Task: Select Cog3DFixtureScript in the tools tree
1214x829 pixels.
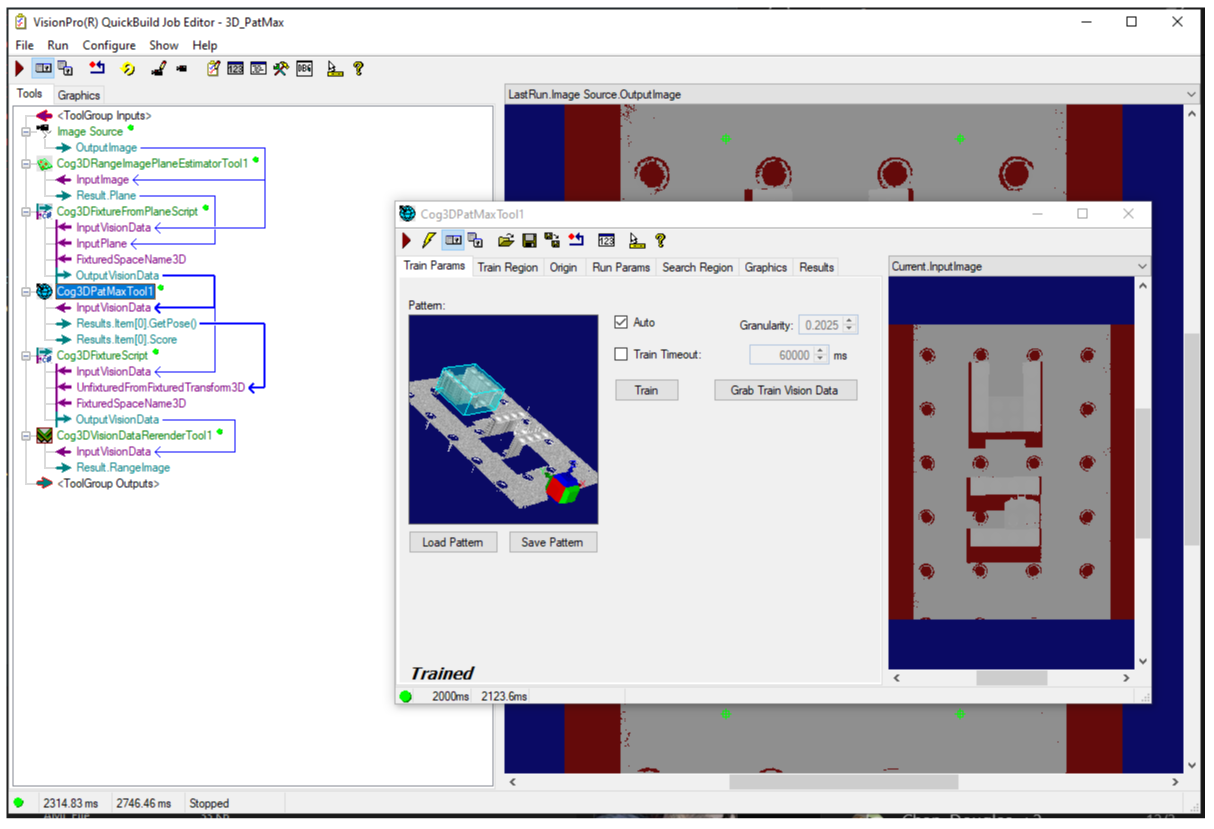Action: (x=102, y=355)
